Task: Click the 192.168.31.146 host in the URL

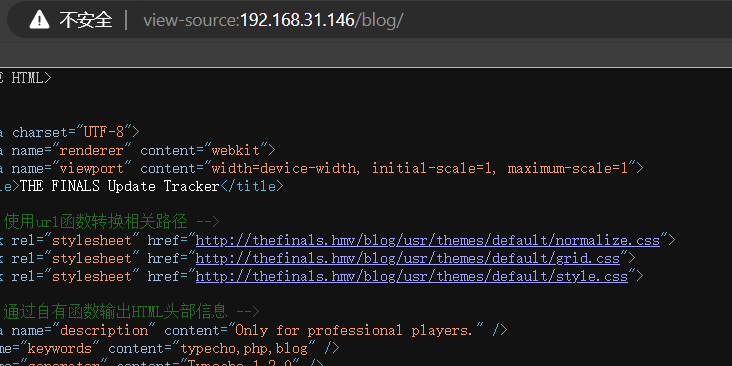Action: 297,20
